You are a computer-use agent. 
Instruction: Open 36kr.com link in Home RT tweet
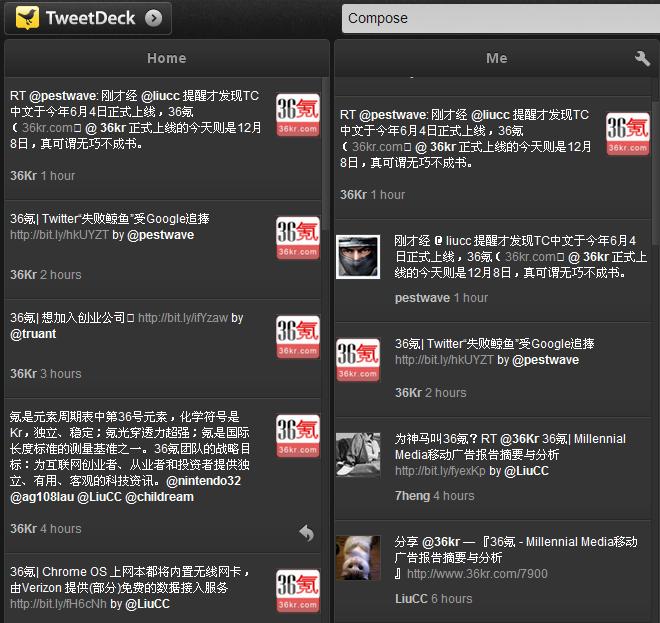(48, 128)
